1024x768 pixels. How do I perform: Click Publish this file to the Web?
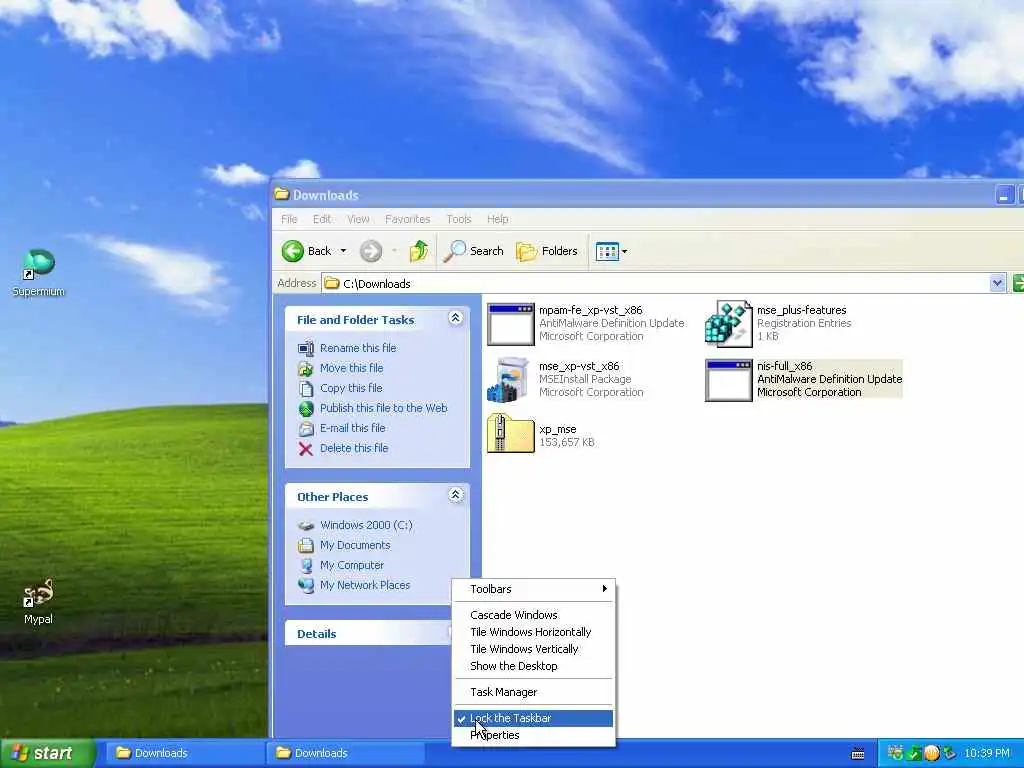pos(383,408)
